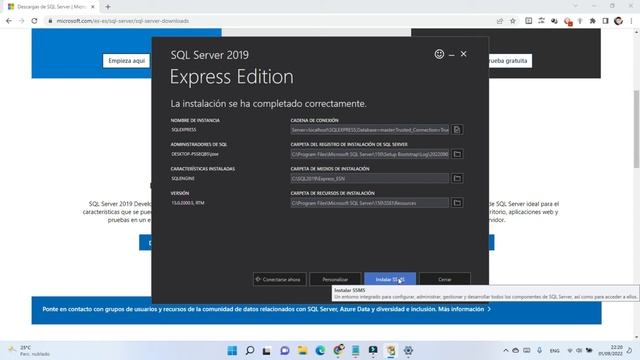Select the installation resources folder path field
640x360 pixels.
tap(369, 202)
